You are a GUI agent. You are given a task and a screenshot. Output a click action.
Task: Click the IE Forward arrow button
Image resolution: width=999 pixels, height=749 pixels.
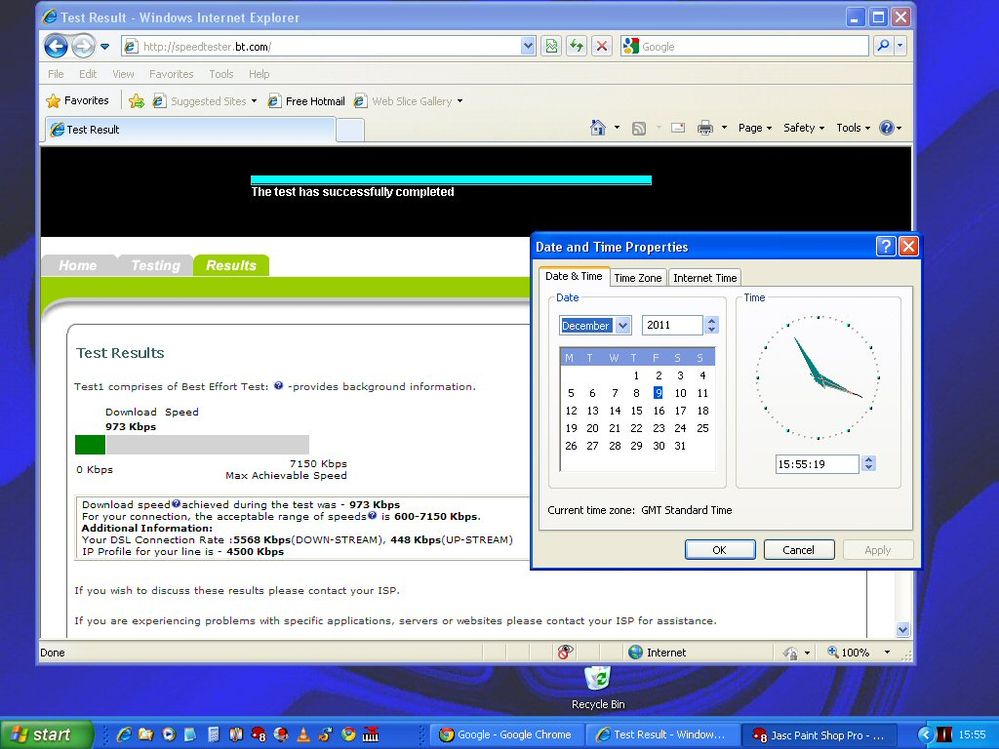83,46
